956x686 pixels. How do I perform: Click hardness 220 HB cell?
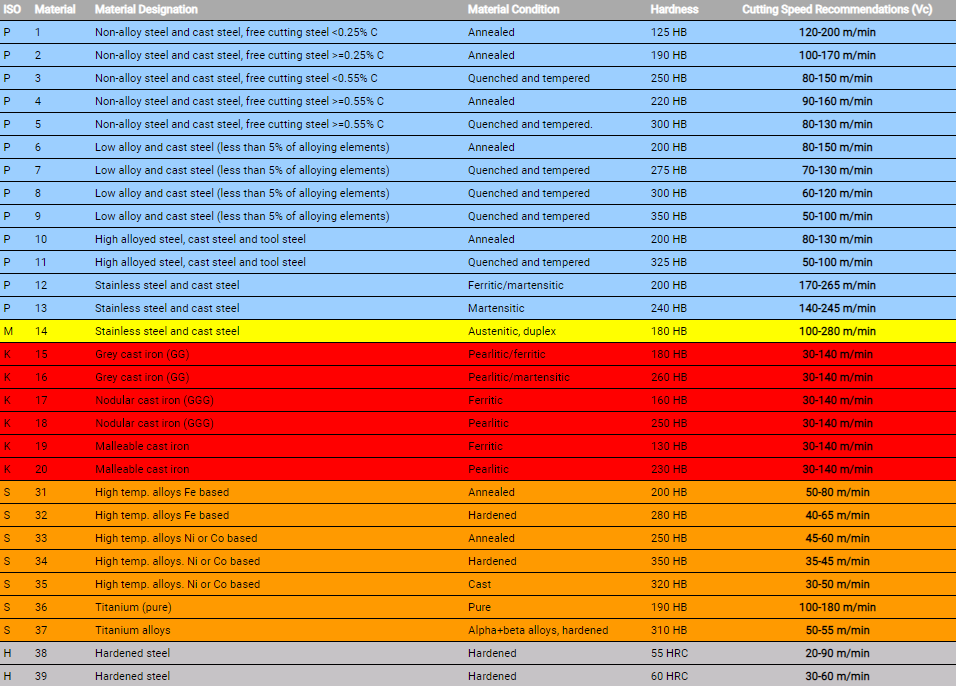point(669,101)
